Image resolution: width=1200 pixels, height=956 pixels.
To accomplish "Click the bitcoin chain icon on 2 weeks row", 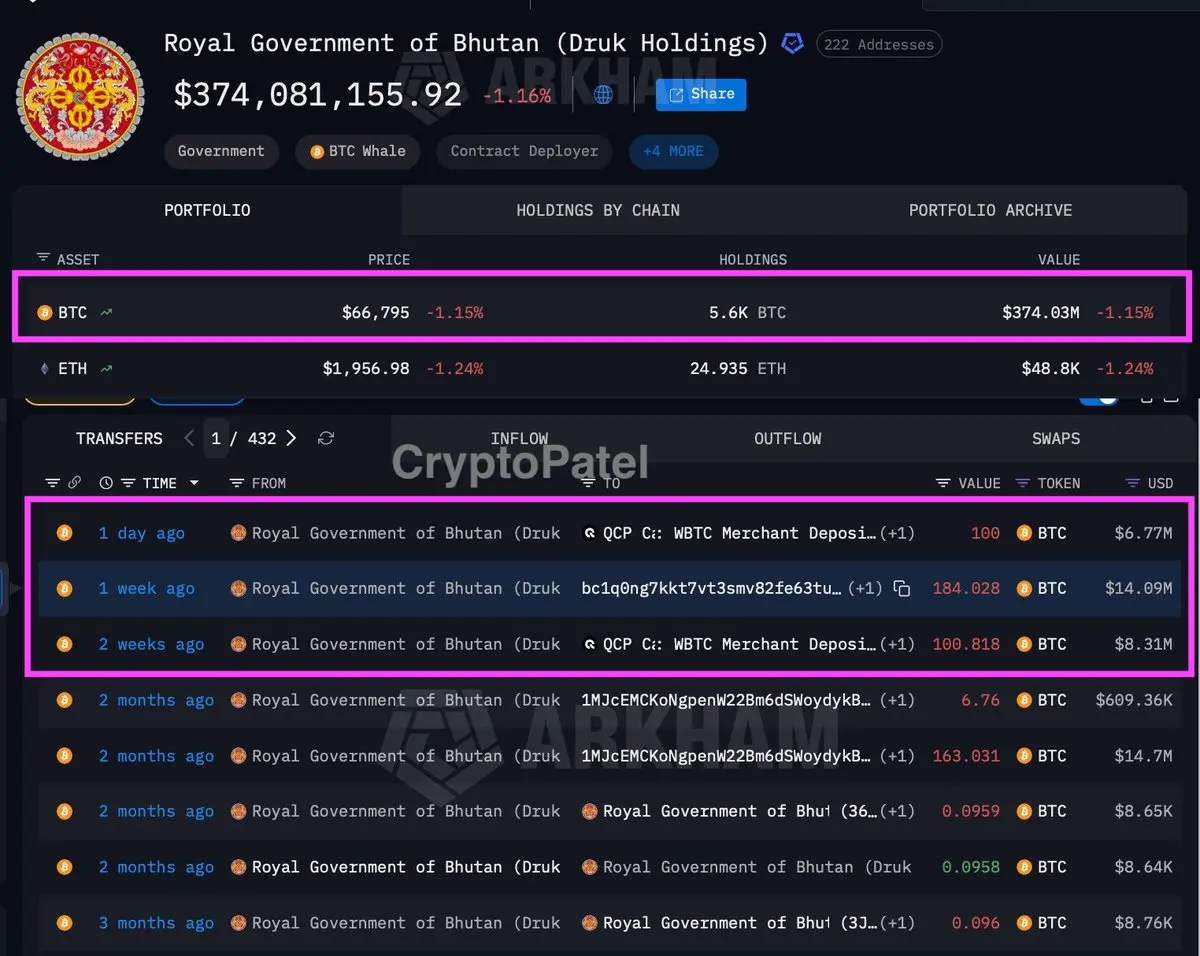I will [x=64, y=644].
